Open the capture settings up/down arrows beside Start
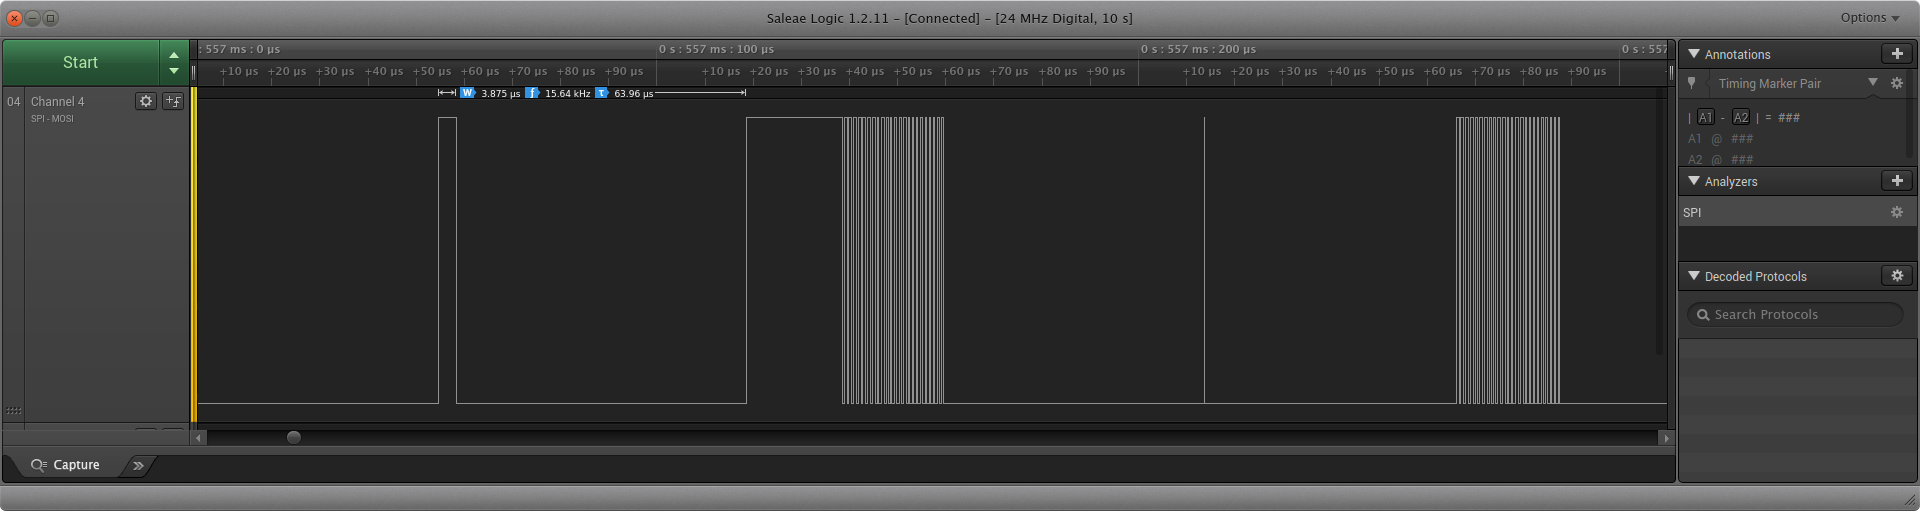 174,62
